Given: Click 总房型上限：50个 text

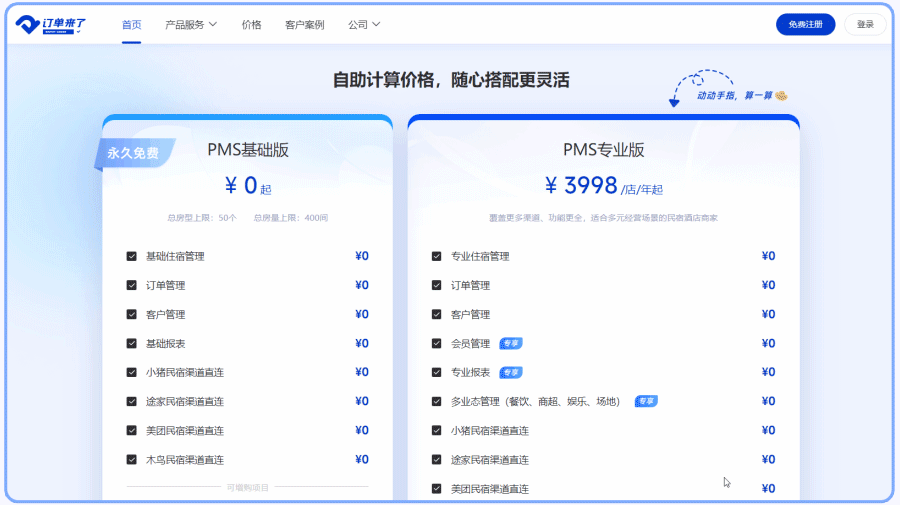Looking at the screenshot, I should point(201,218).
